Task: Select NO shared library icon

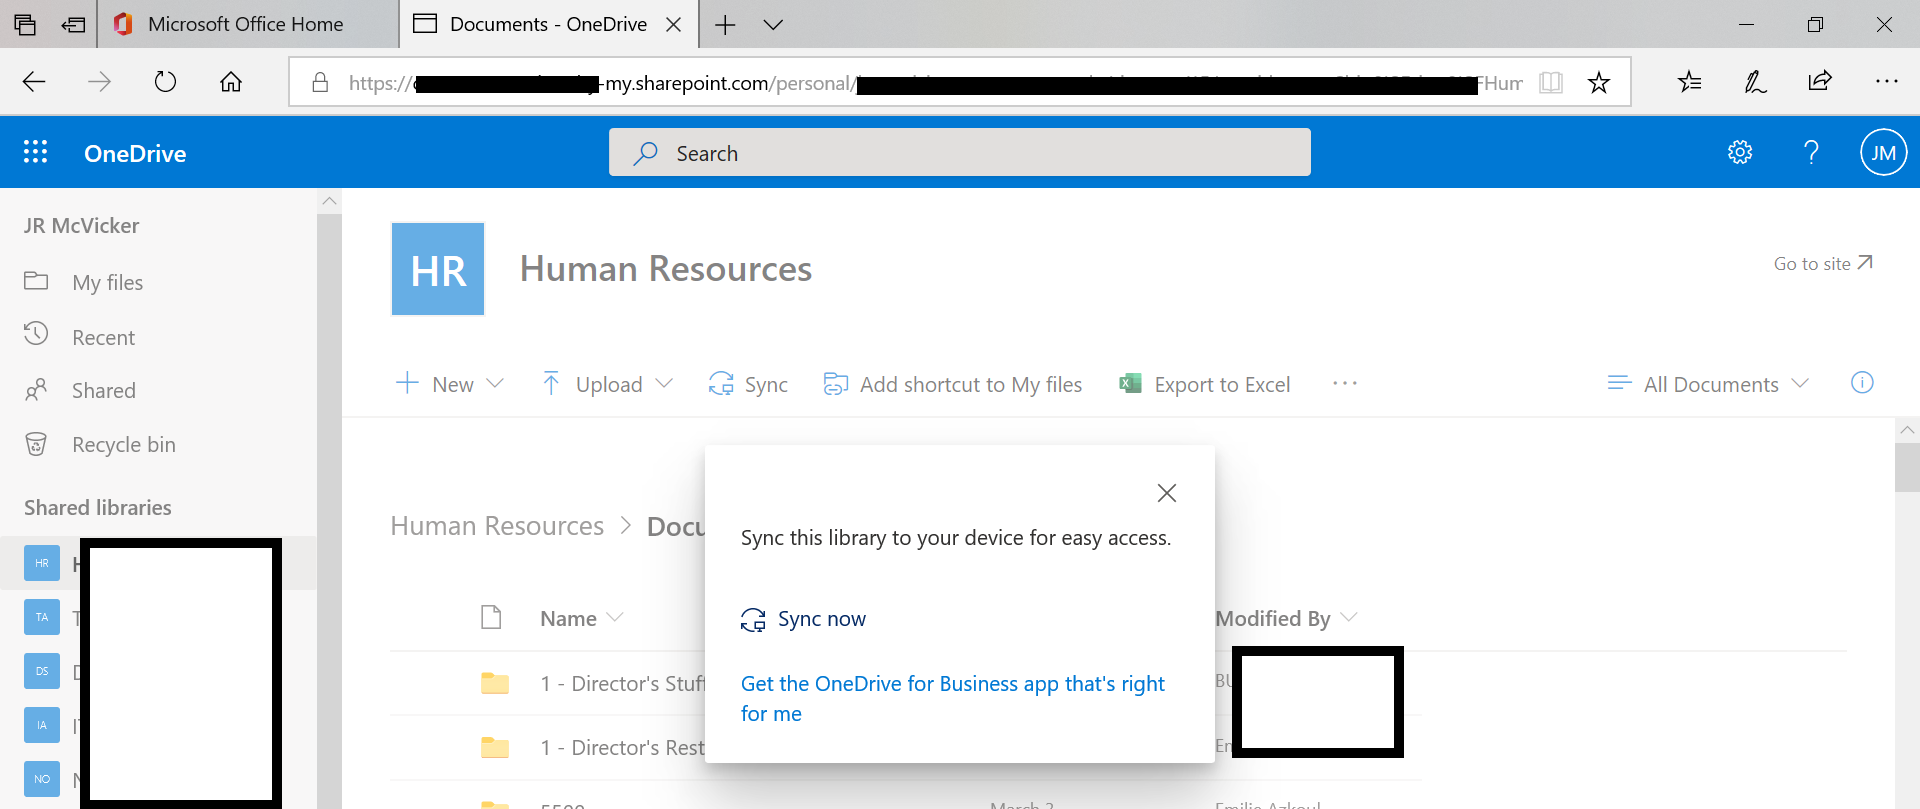Action: point(42,779)
